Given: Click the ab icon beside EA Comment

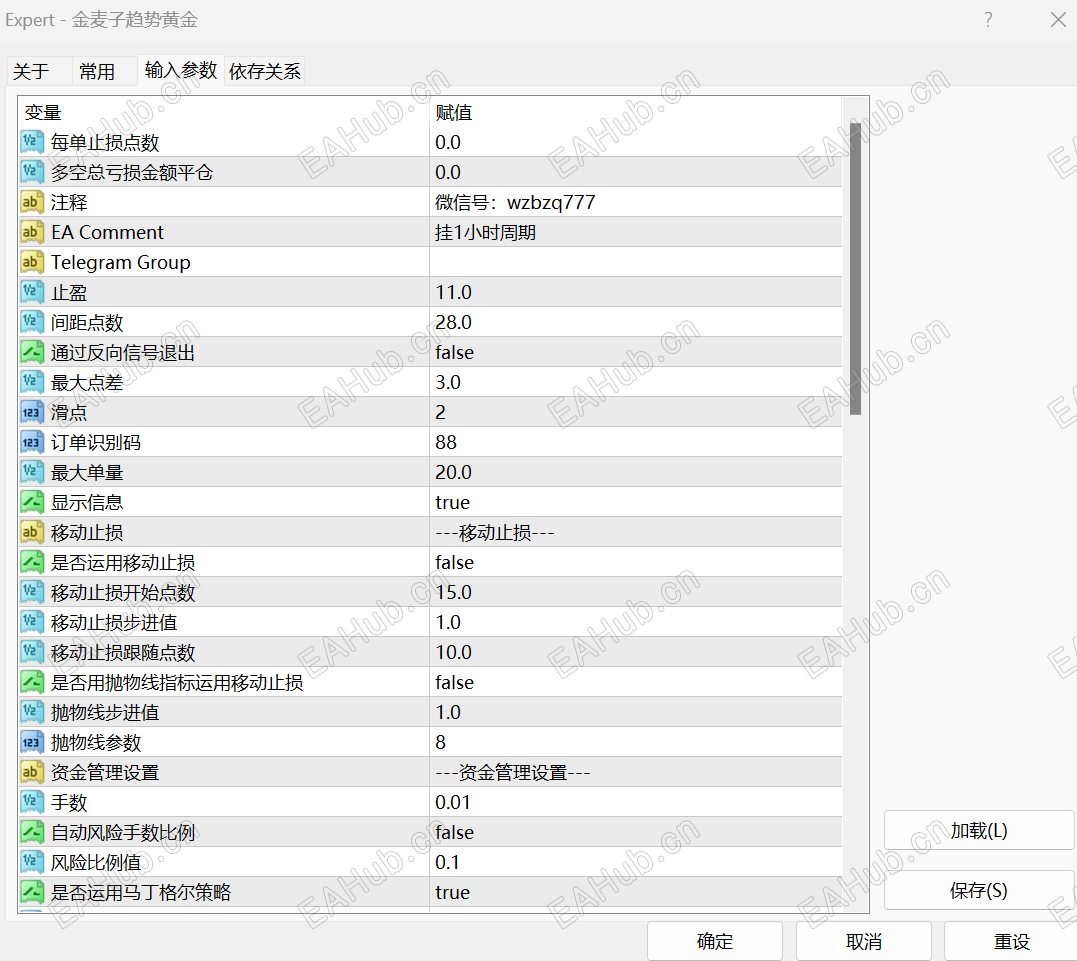Looking at the screenshot, I should tap(31, 232).
